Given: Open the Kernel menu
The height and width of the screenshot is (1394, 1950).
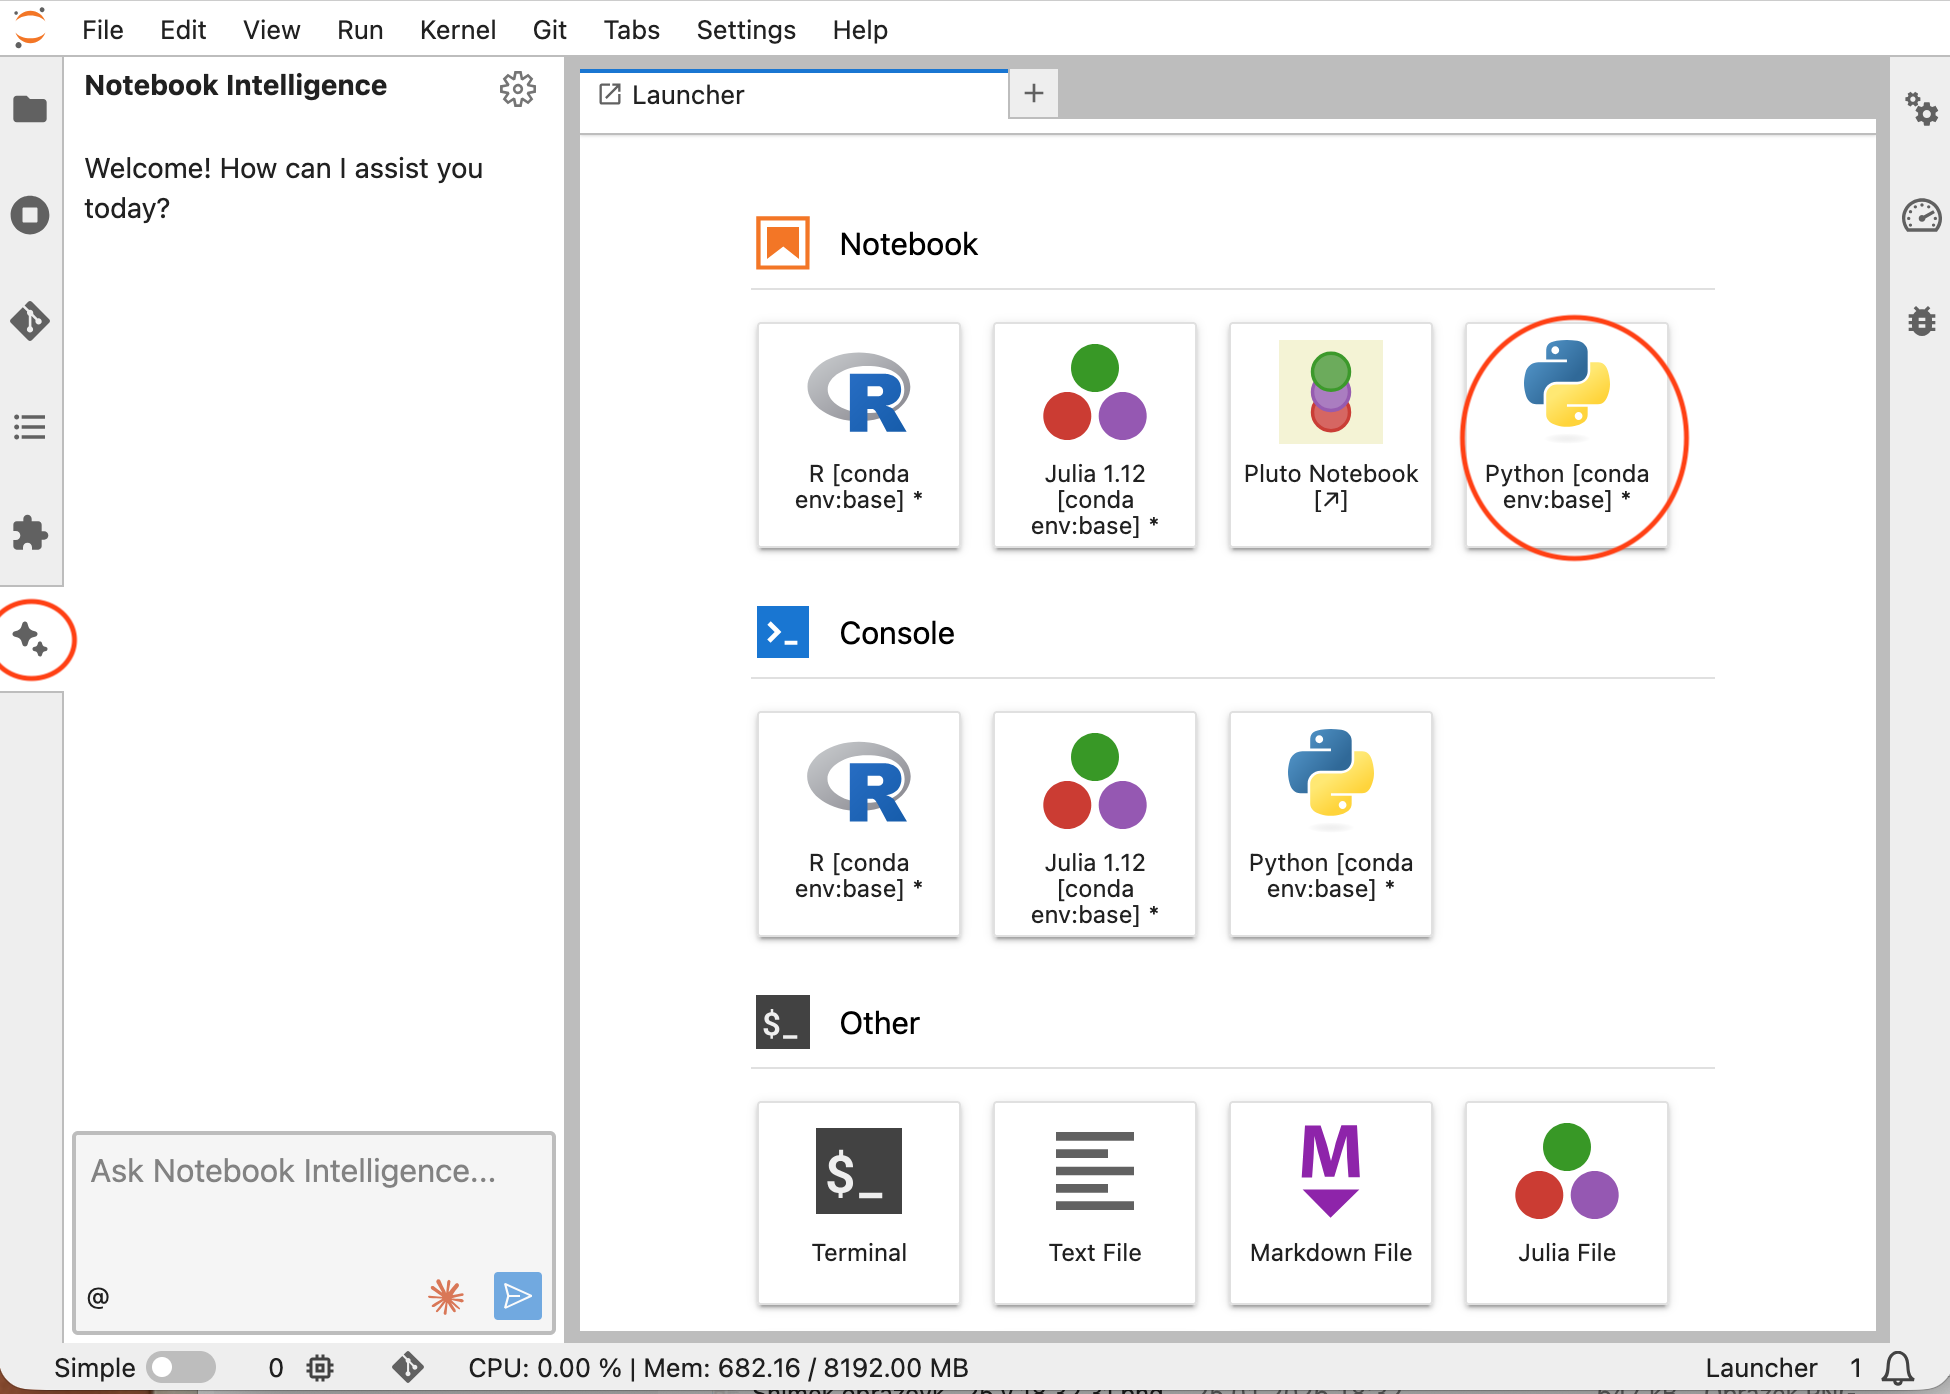Looking at the screenshot, I should click(x=457, y=30).
